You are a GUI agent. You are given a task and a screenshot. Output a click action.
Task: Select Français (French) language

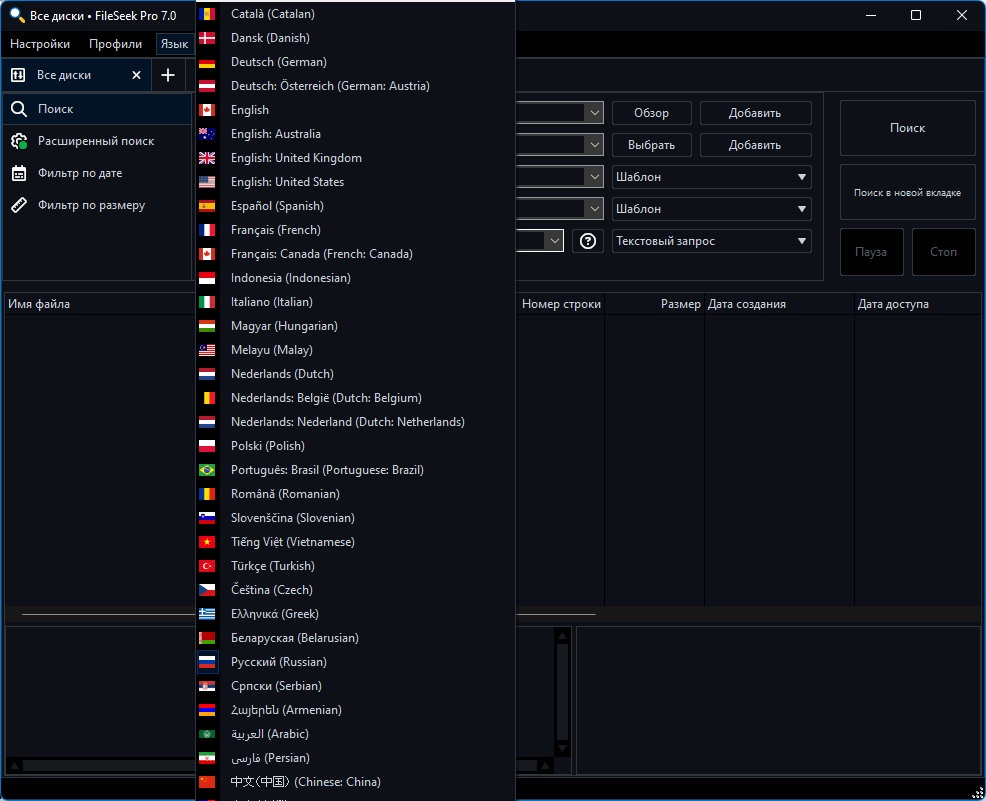click(355, 230)
